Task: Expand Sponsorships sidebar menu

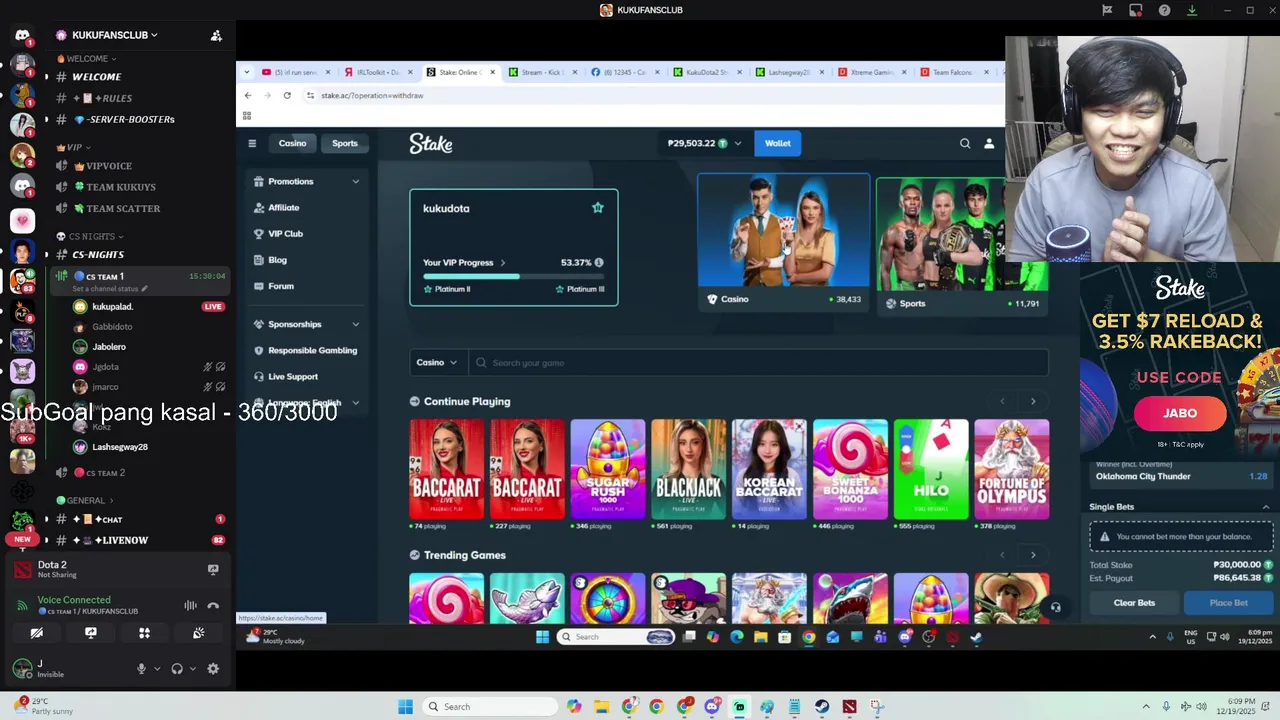Action: click(x=307, y=324)
